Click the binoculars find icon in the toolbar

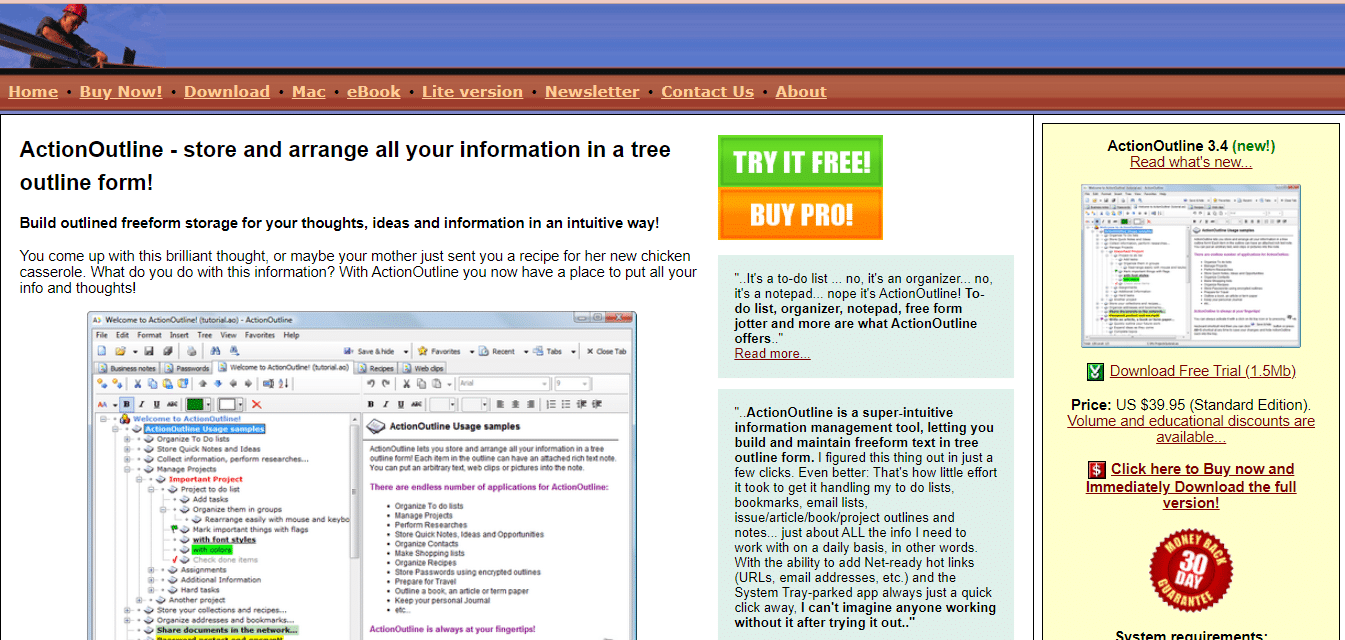214,351
